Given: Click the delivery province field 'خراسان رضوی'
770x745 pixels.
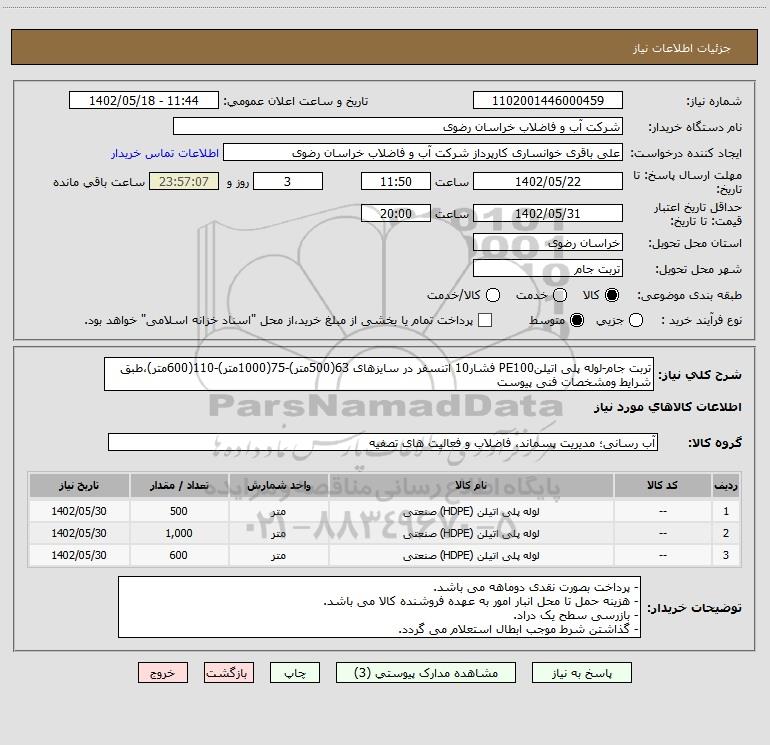Looking at the screenshot, I should click(x=548, y=243).
